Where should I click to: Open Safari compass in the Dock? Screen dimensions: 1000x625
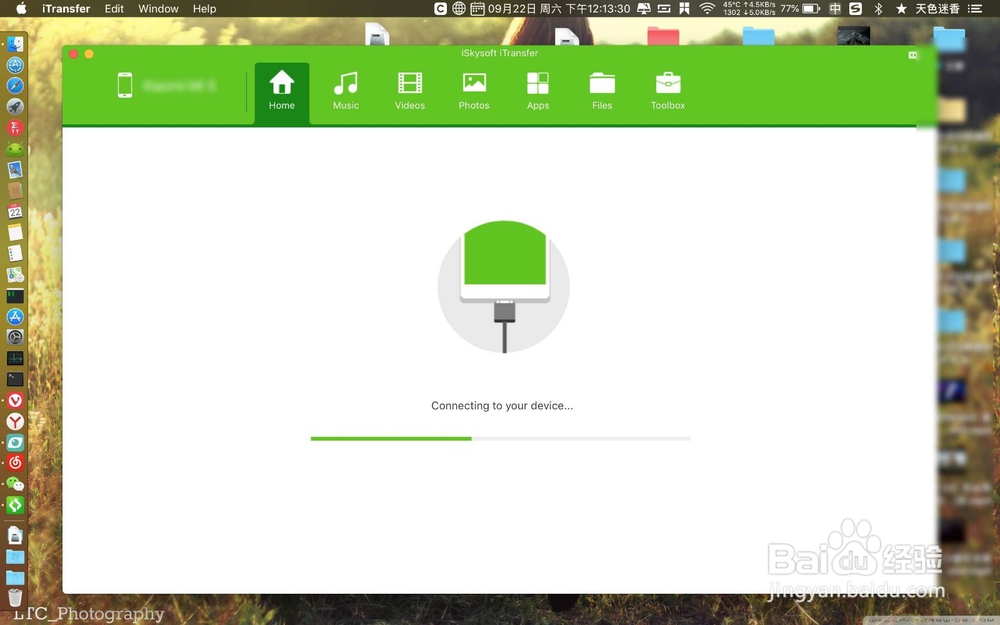coord(15,86)
